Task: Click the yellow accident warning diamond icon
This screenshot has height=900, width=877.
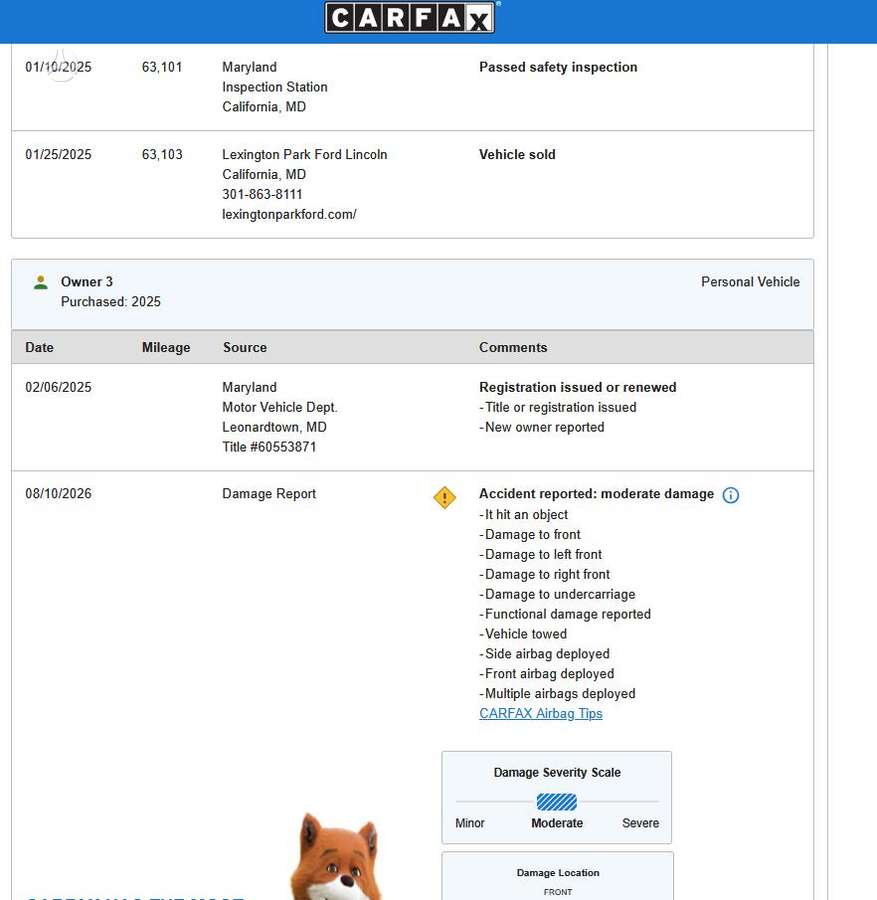Action: click(x=444, y=498)
